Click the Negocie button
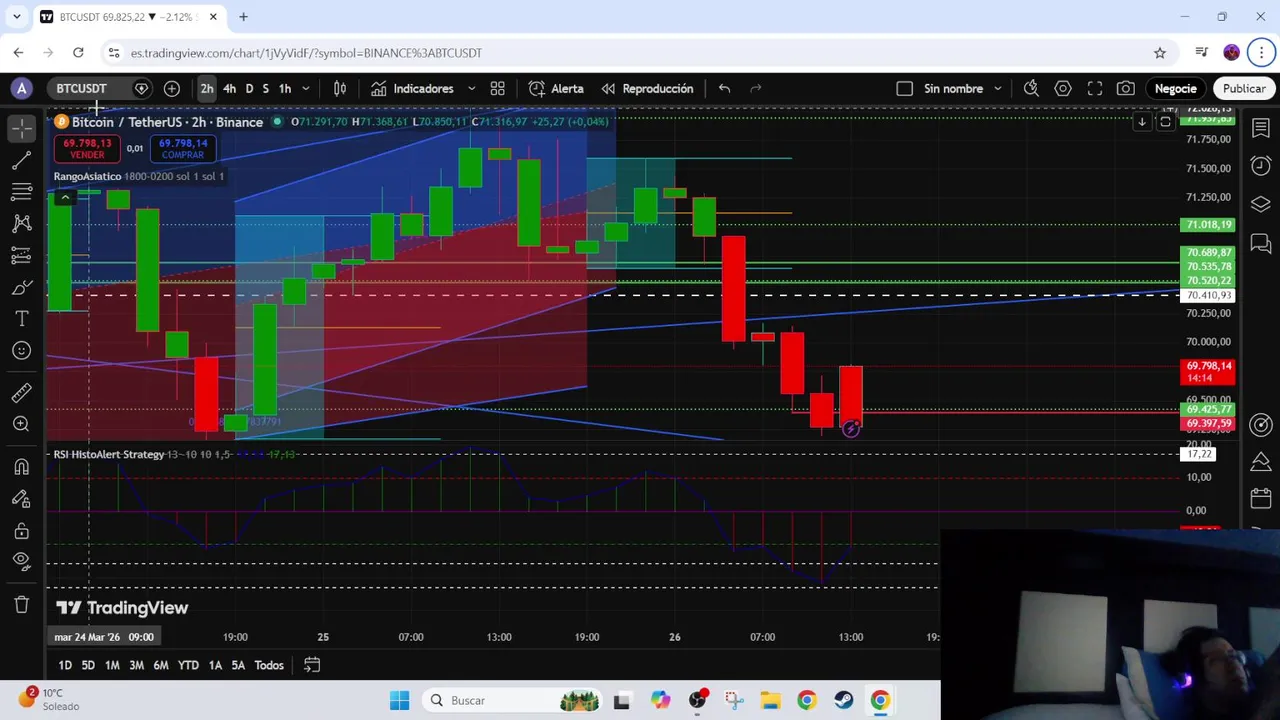 tap(1176, 89)
